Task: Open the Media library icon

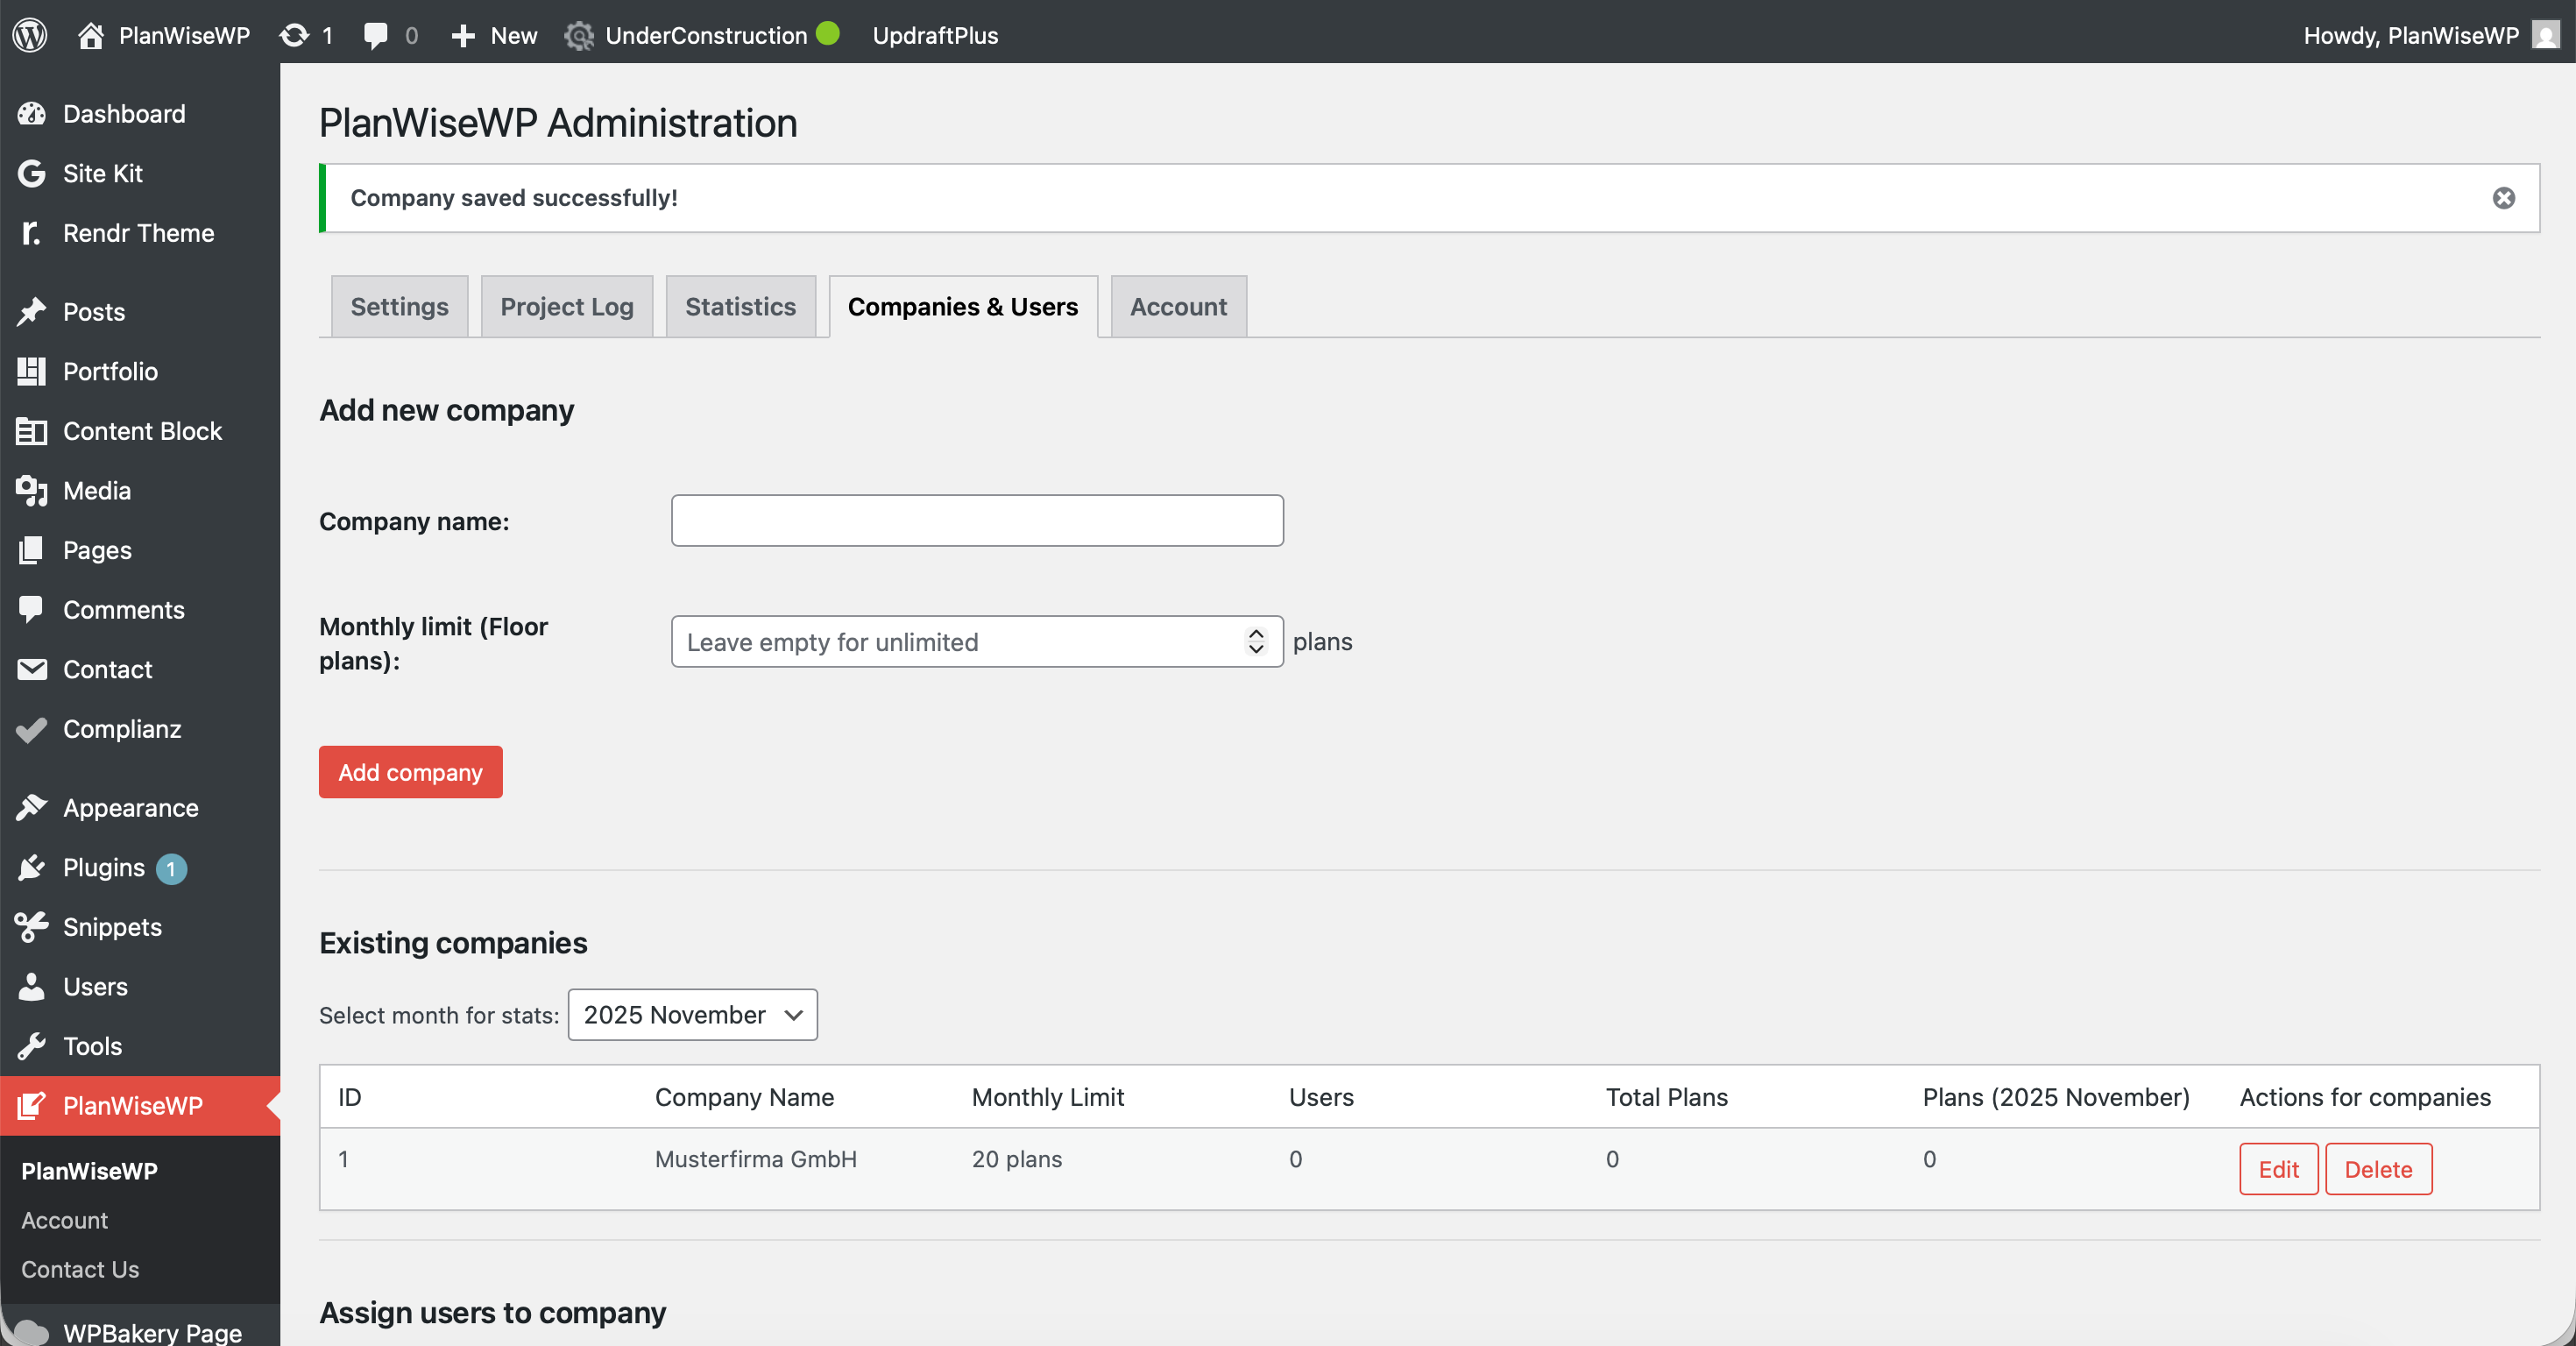Action: pyautogui.click(x=31, y=490)
